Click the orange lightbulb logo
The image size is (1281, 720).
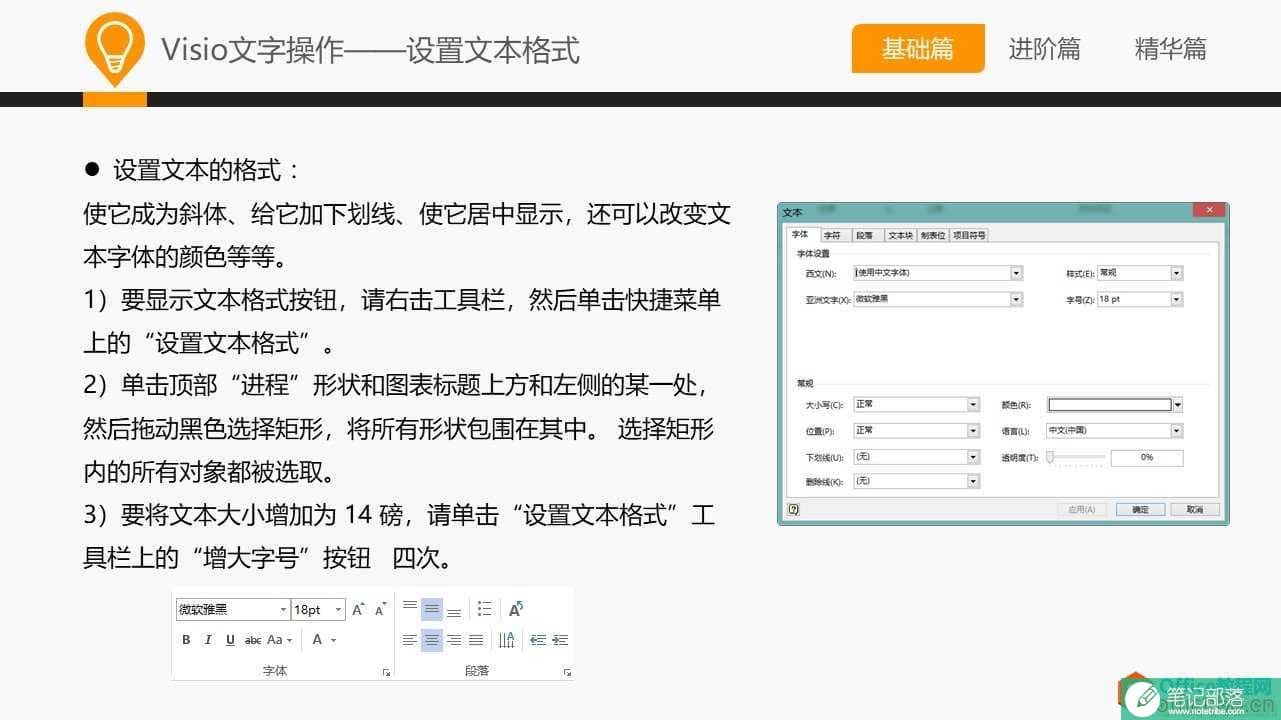pos(115,50)
